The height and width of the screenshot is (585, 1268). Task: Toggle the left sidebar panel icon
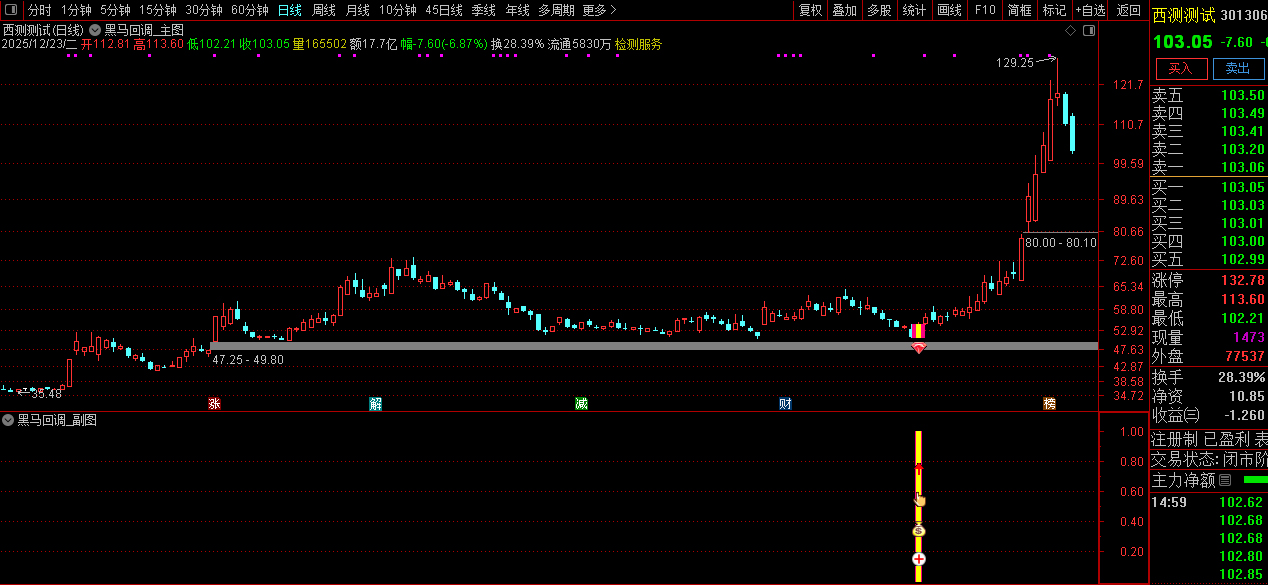[x=10, y=10]
